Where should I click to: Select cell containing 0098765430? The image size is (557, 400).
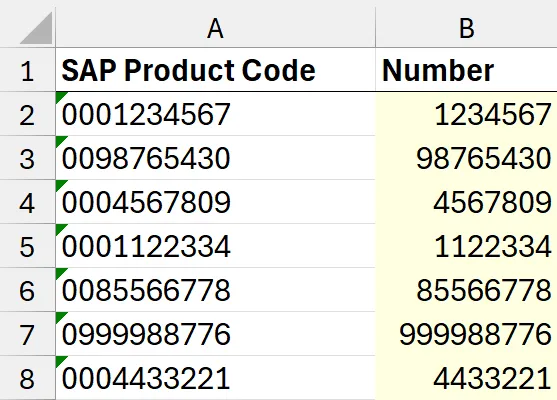(x=216, y=158)
